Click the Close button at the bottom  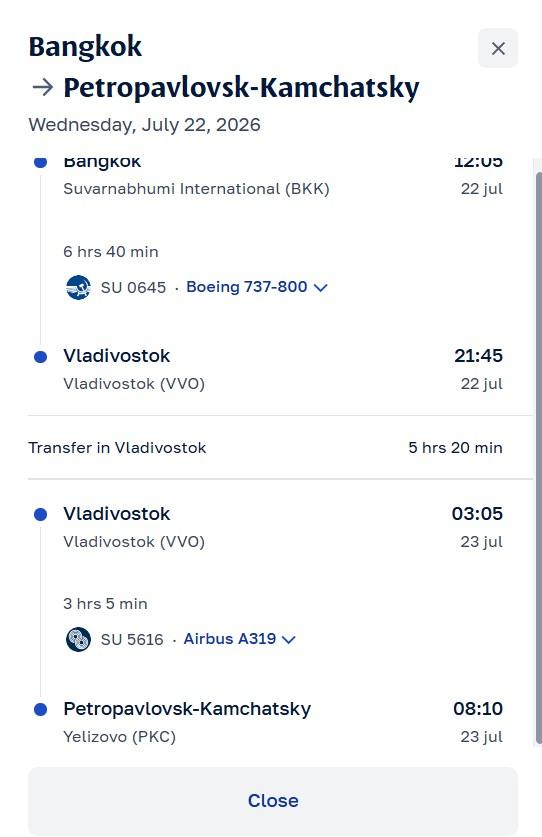tap(273, 801)
